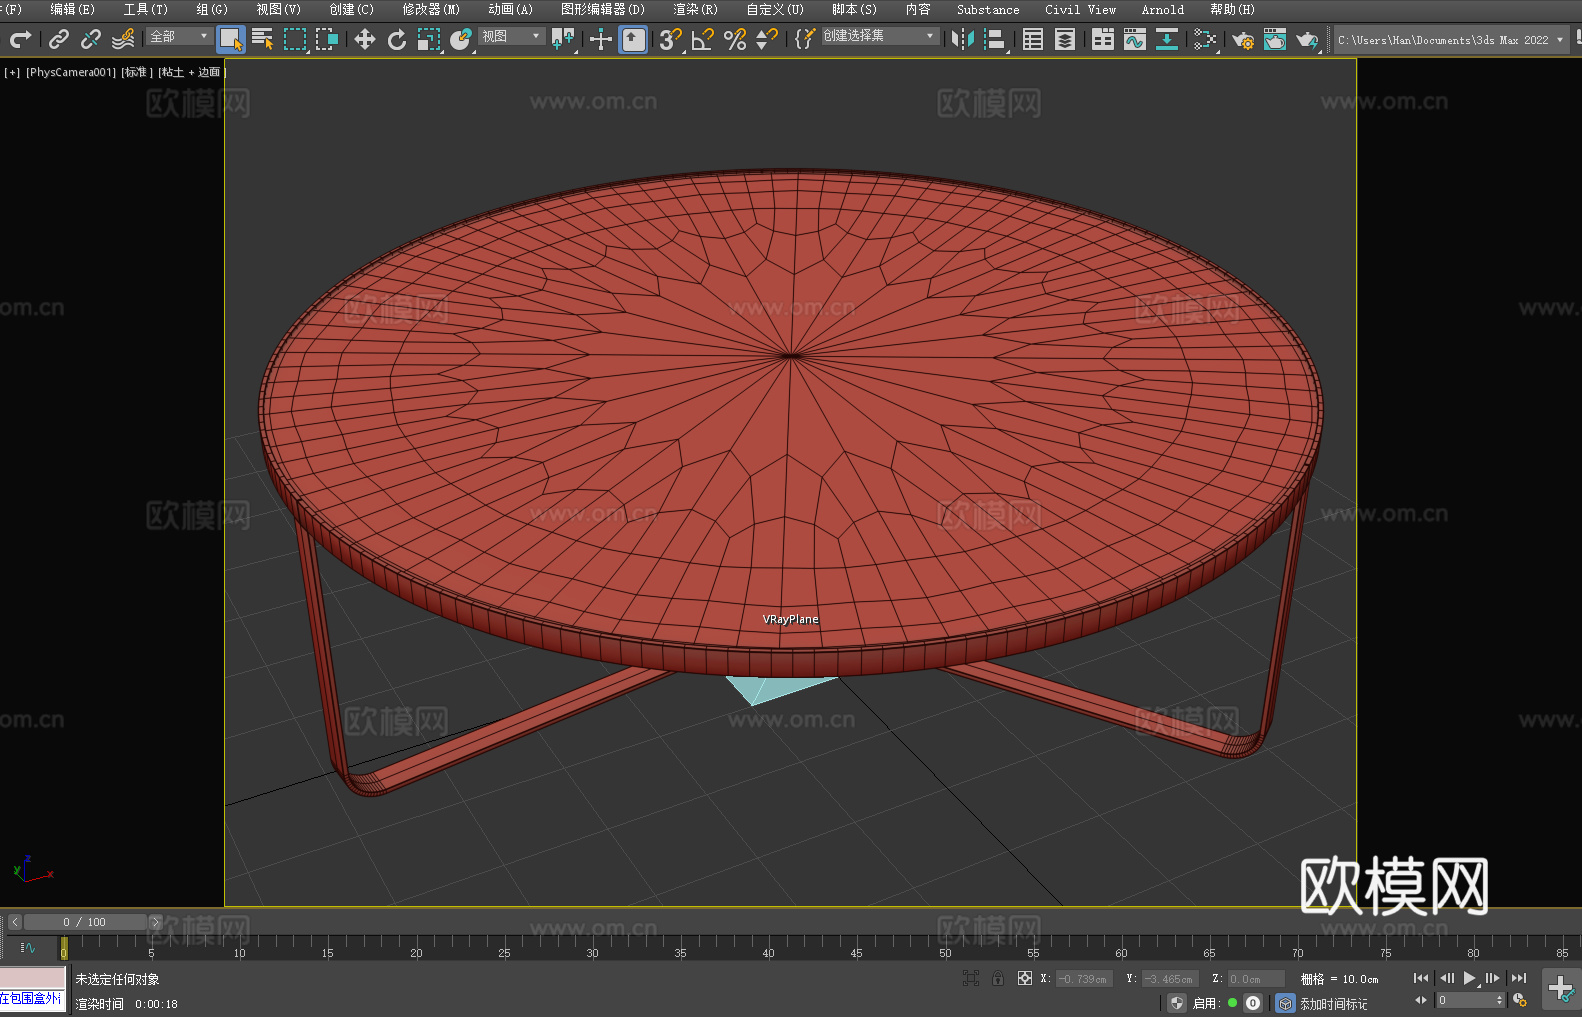Screen dimensions: 1582x1017
Task: Activate the Select Object tool
Action: point(231,39)
